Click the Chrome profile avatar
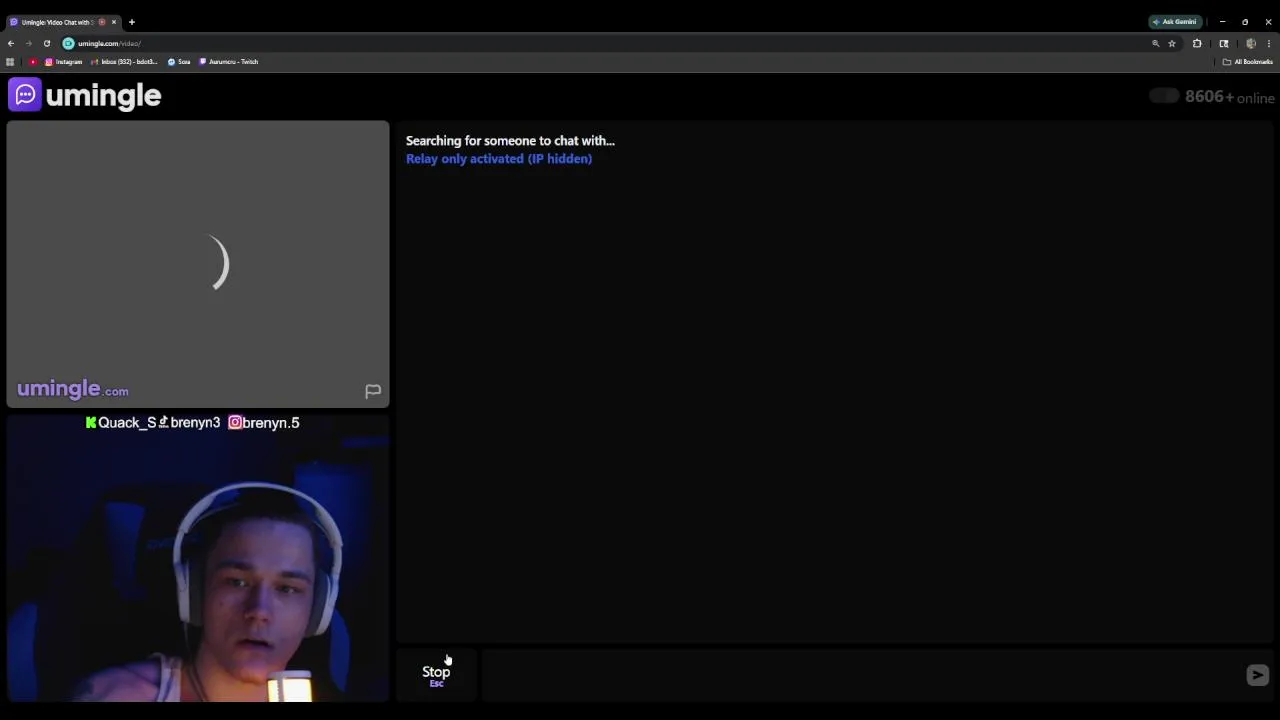1280x720 pixels. (1250, 43)
